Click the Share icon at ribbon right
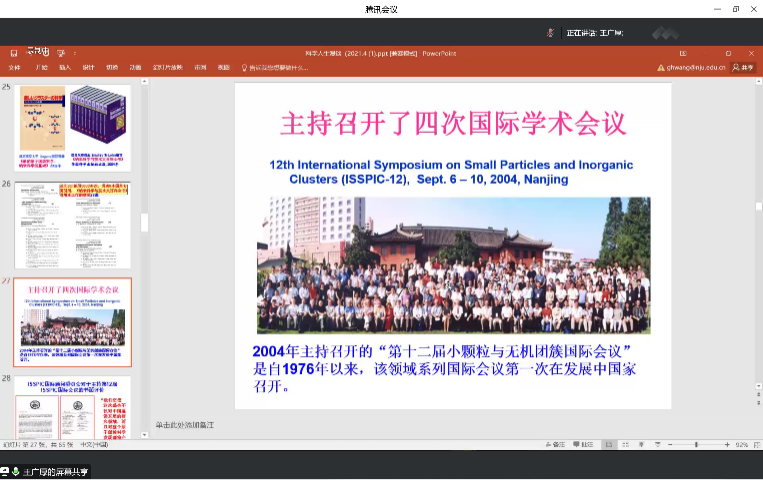 click(x=742, y=68)
